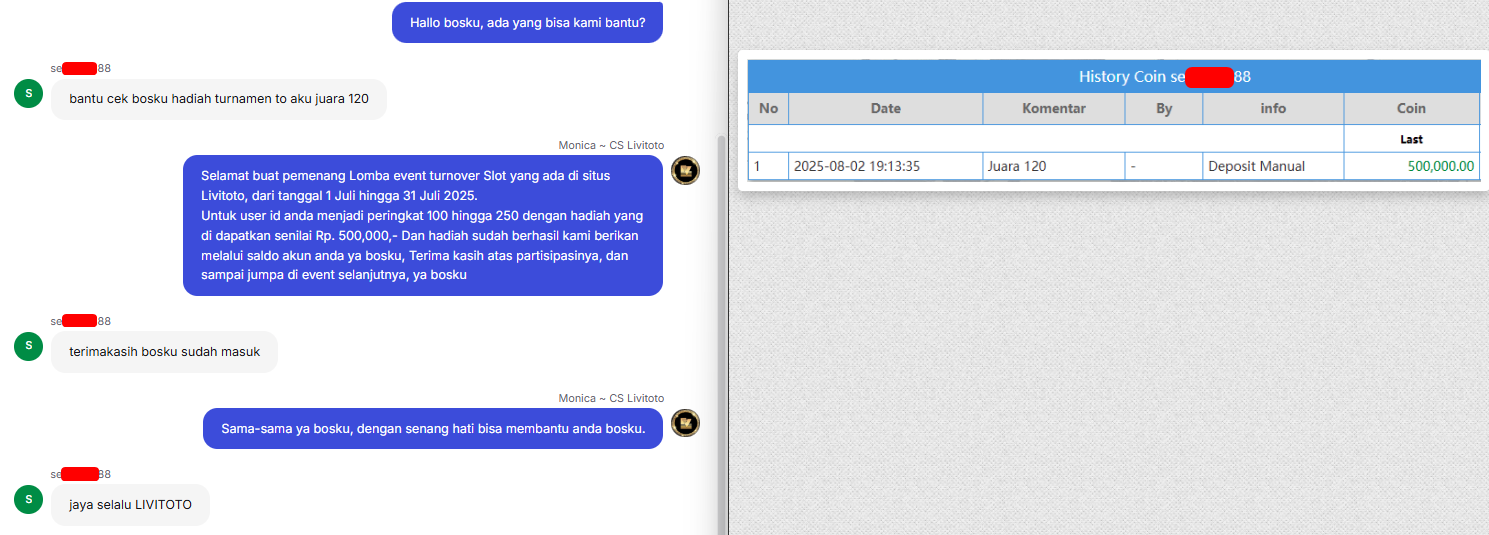Viewport: 1489px width, 535px height.
Task: Select the 'jaya selalu LIVITOTO' message
Action: [x=130, y=505]
